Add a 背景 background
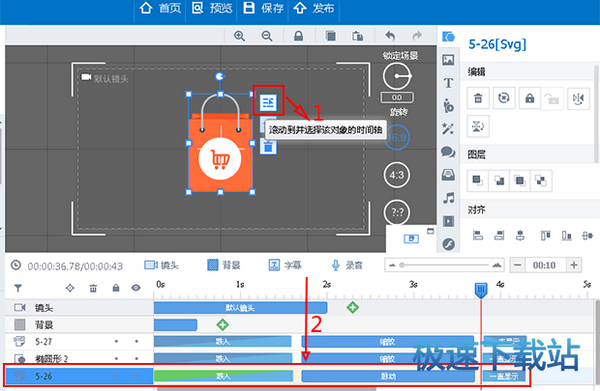This screenshot has height=391, width=600. tap(224, 265)
